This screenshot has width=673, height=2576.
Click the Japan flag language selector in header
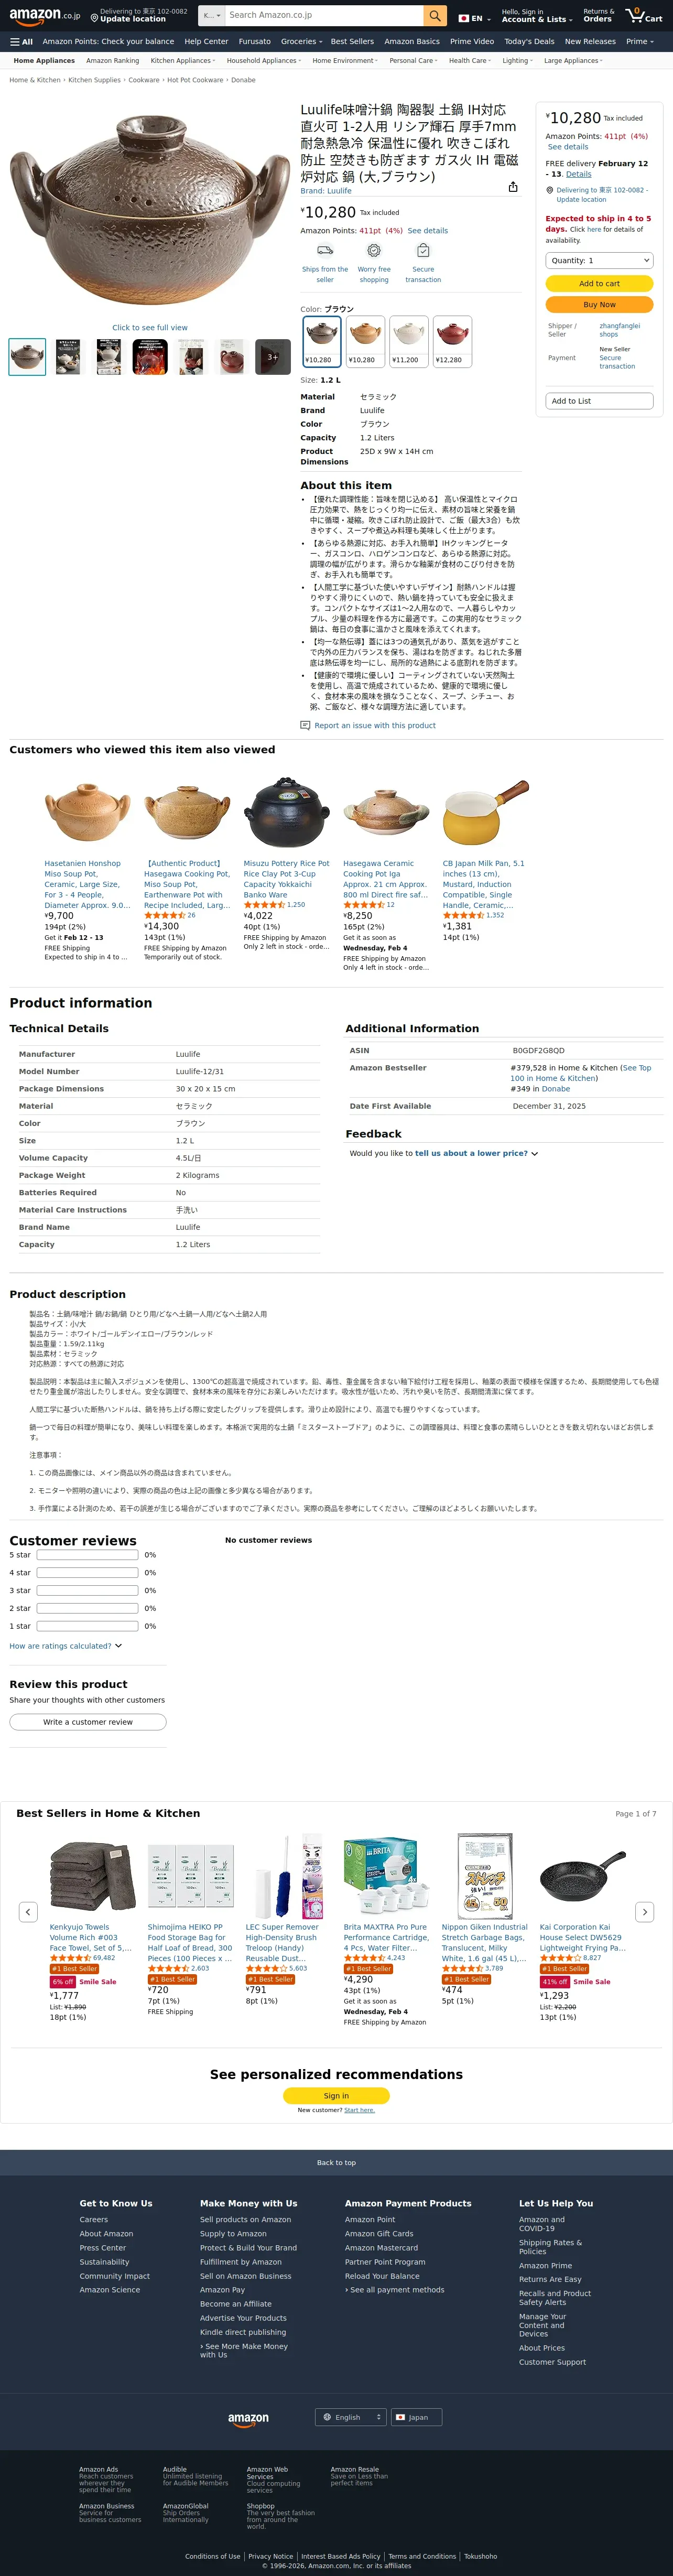click(474, 18)
